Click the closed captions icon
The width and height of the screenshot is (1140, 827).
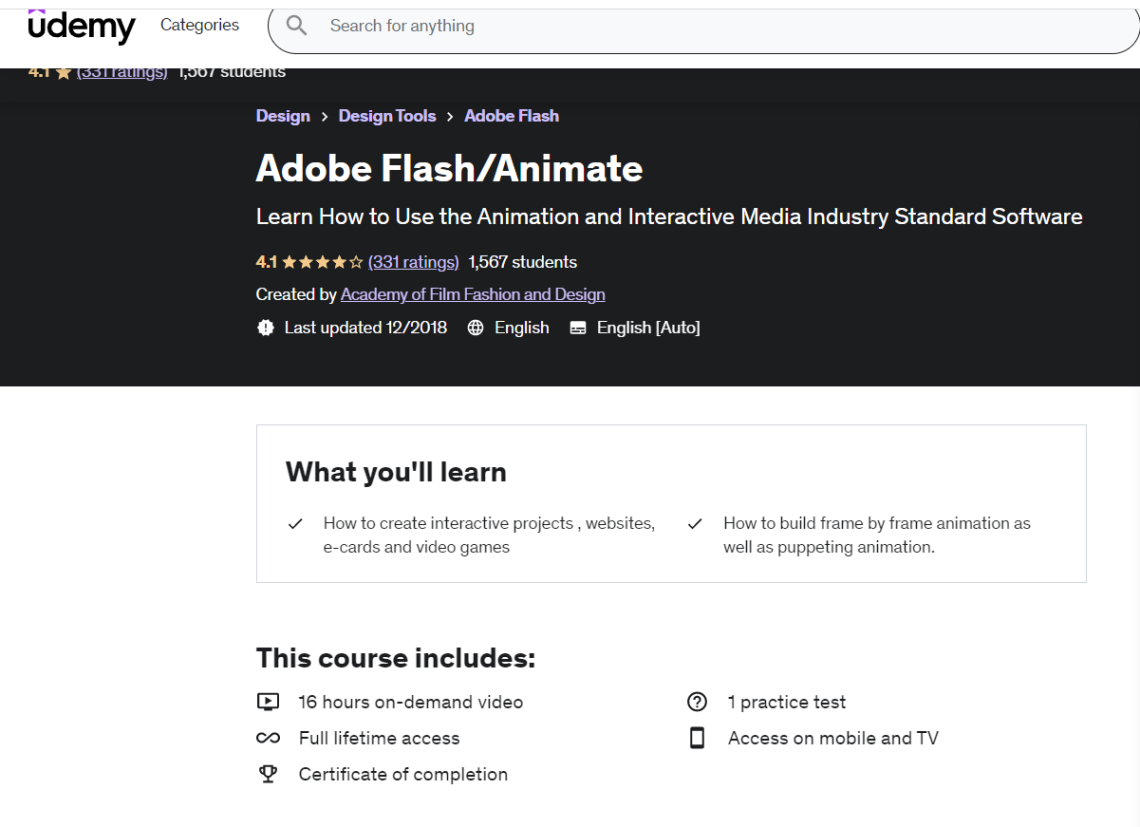tap(577, 327)
